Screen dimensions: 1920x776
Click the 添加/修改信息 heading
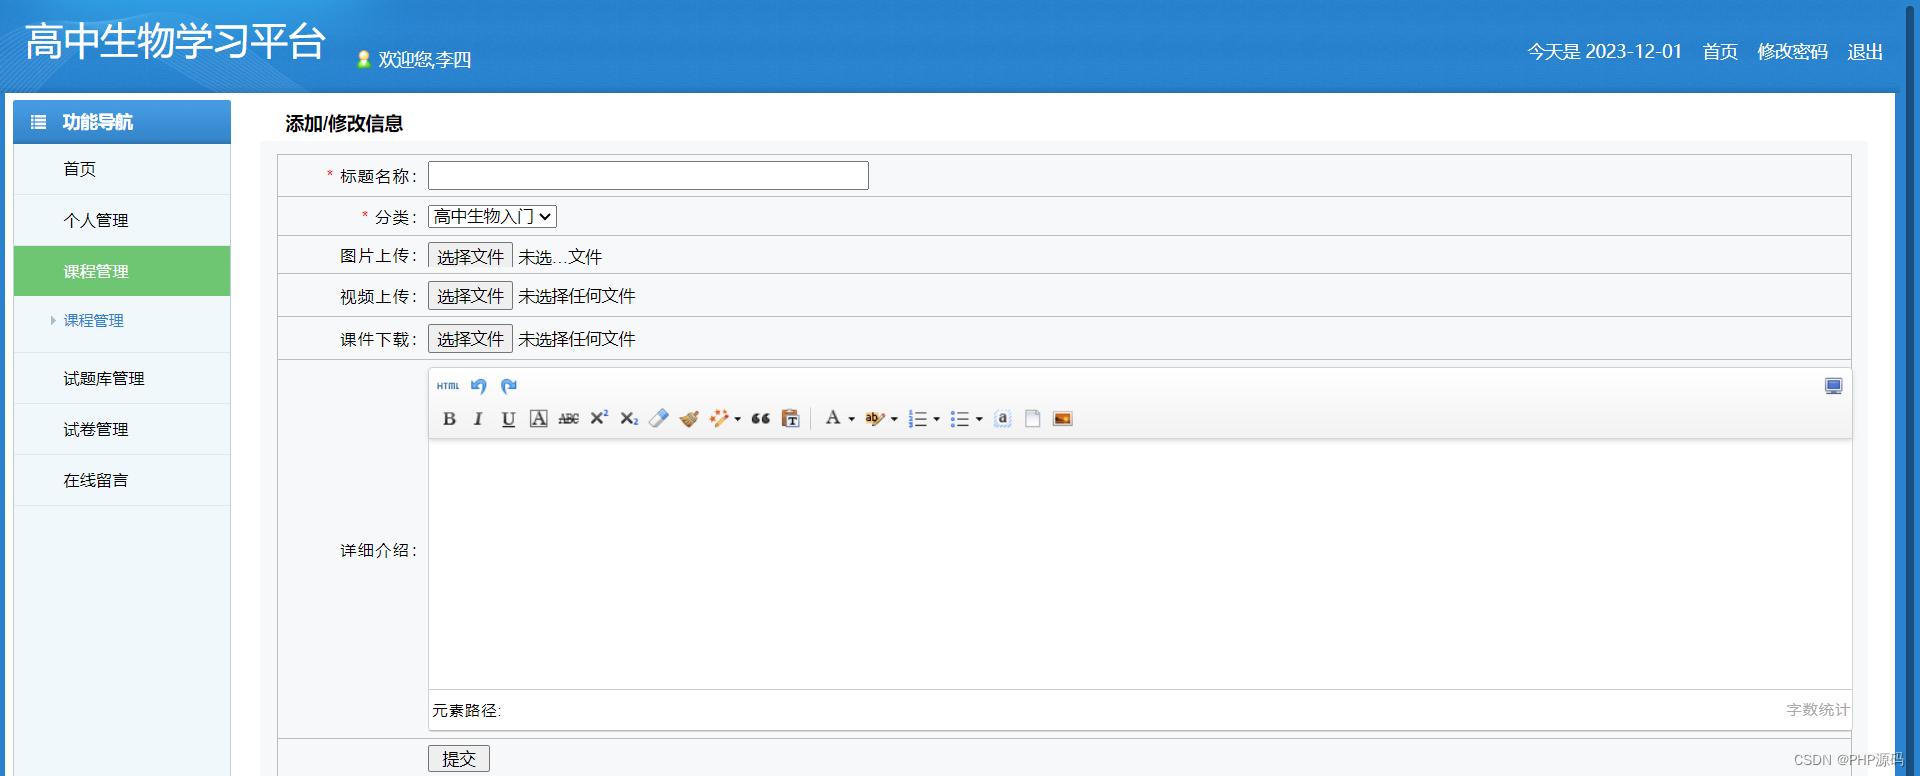tap(344, 124)
